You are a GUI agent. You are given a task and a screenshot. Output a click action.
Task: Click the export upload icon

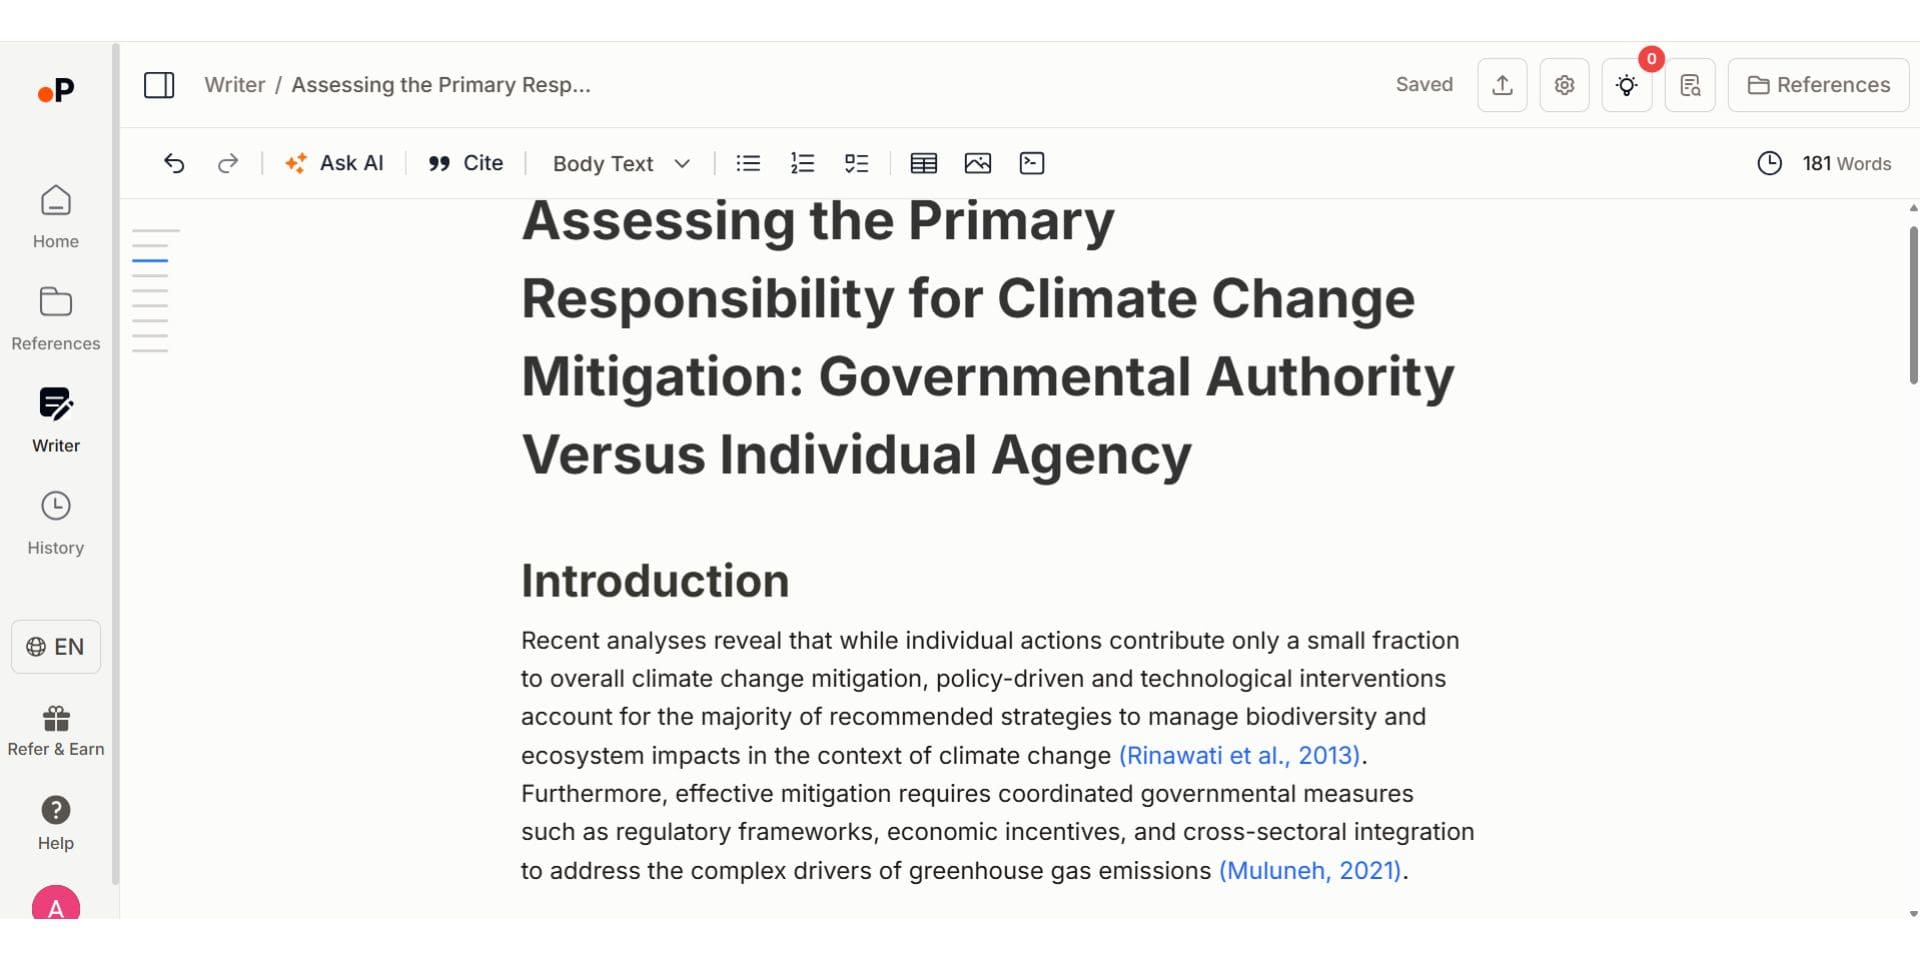pos(1502,85)
